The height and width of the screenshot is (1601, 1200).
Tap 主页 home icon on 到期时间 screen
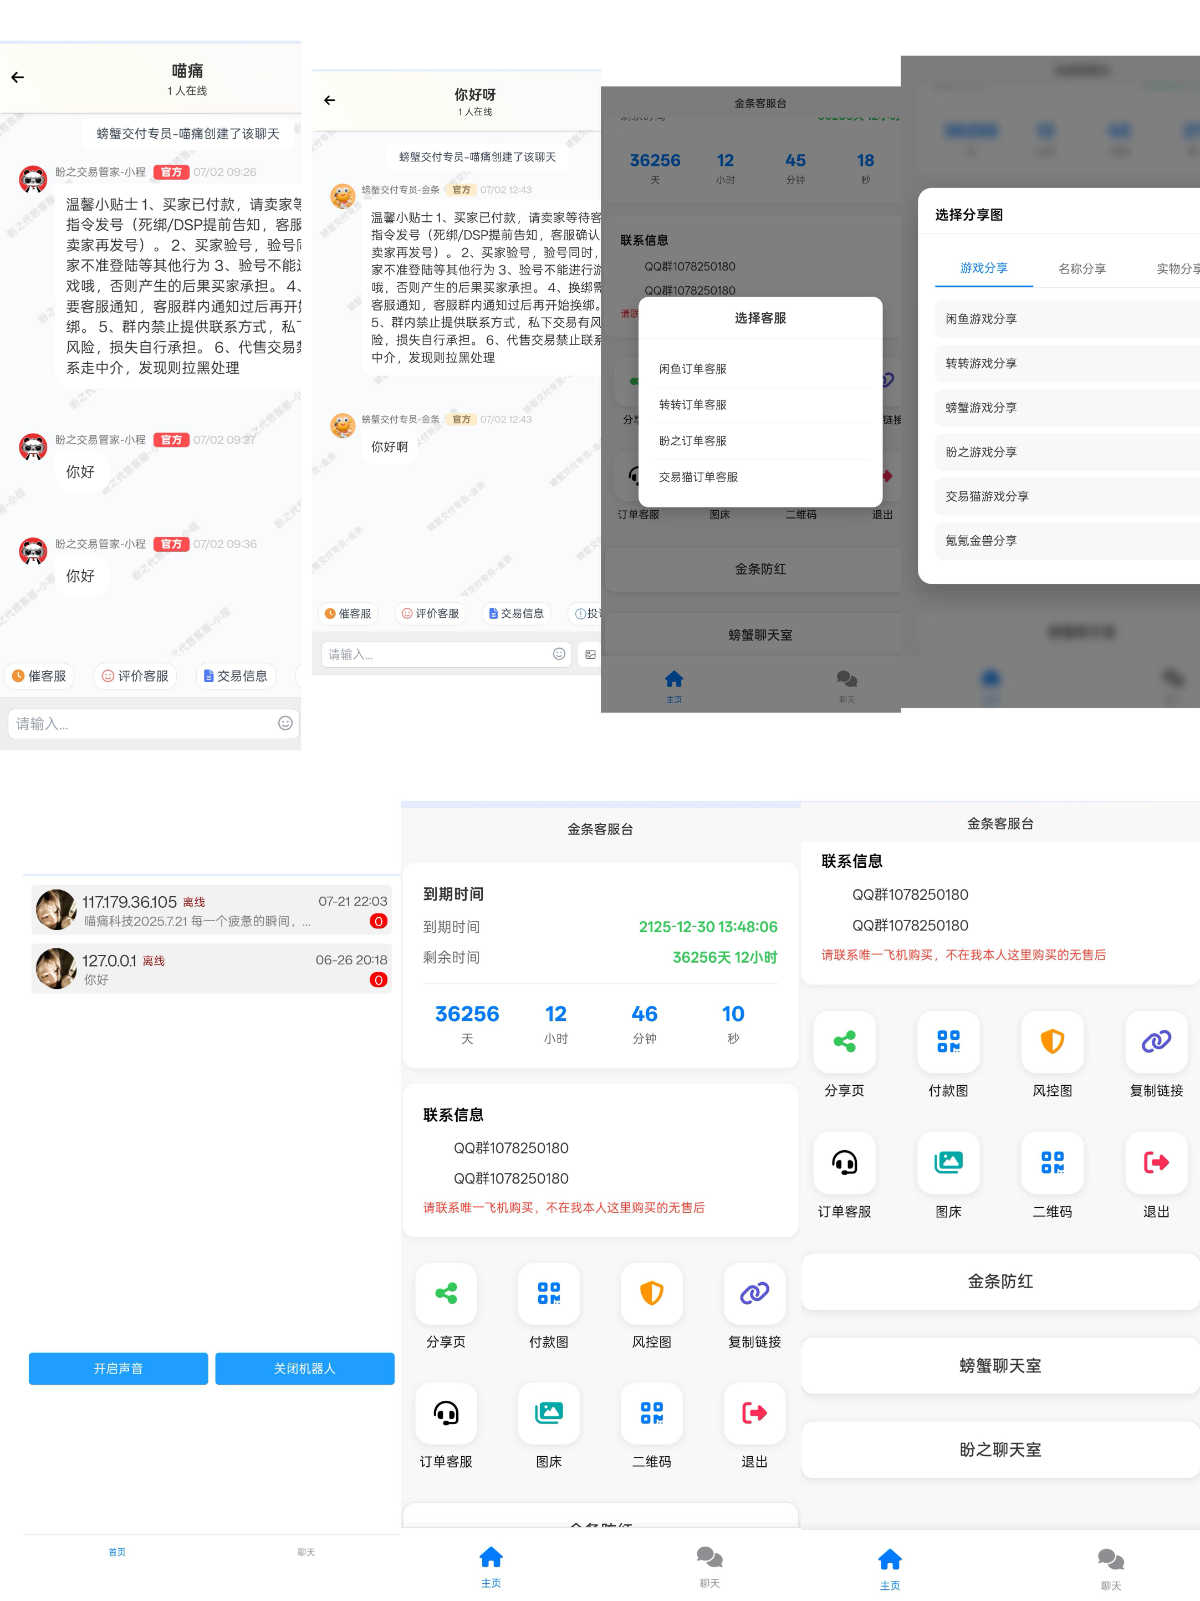(491, 1557)
